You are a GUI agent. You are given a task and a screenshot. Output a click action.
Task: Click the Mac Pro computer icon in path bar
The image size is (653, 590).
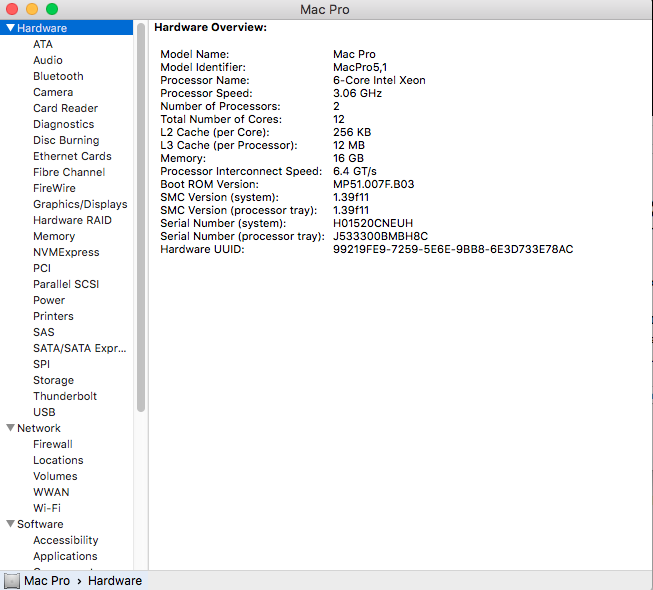click(12, 580)
